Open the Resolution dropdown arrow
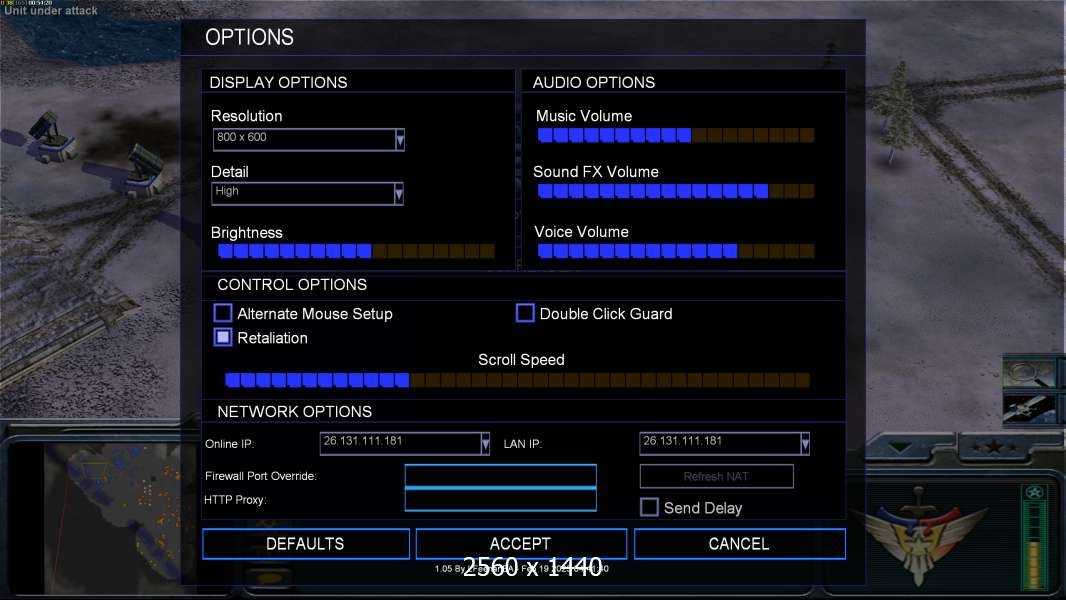1066x600 pixels. pyautogui.click(x=400, y=140)
